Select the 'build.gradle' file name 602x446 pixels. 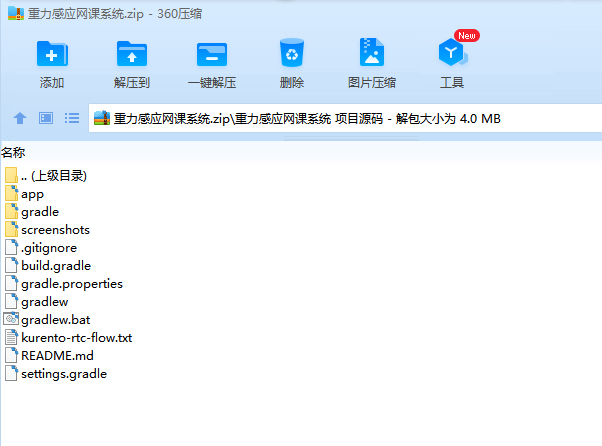click(x=56, y=266)
